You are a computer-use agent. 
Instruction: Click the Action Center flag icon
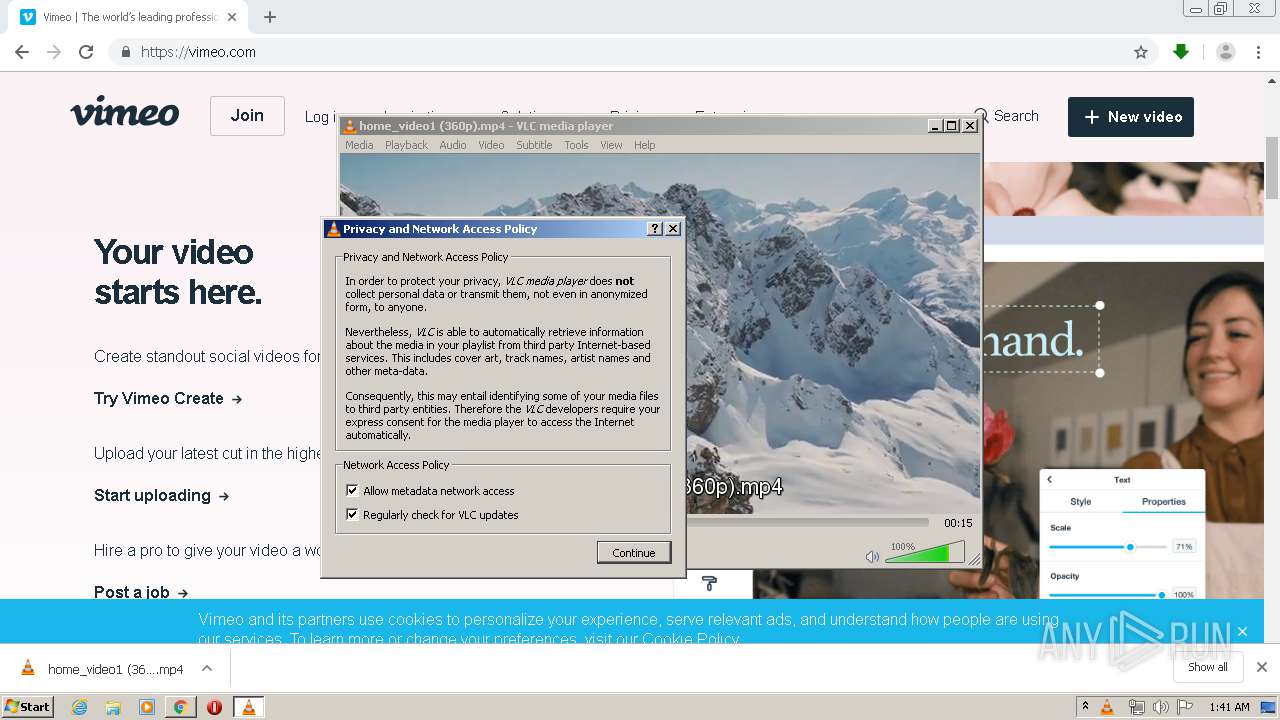click(x=1185, y=707)
